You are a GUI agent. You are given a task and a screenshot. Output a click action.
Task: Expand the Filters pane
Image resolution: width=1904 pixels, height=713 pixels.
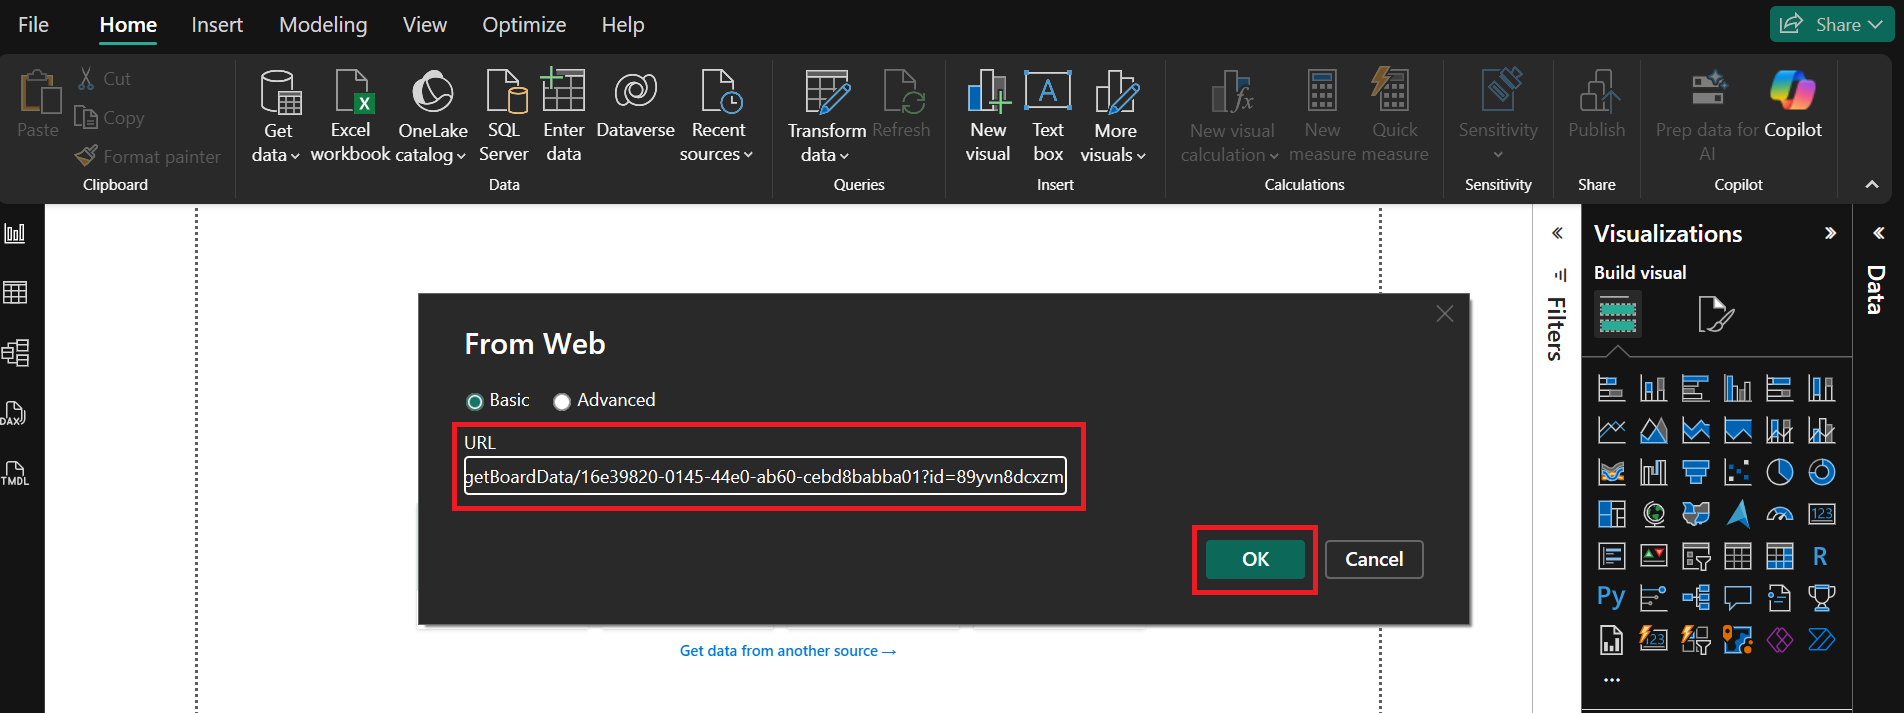coord(1557,233)
